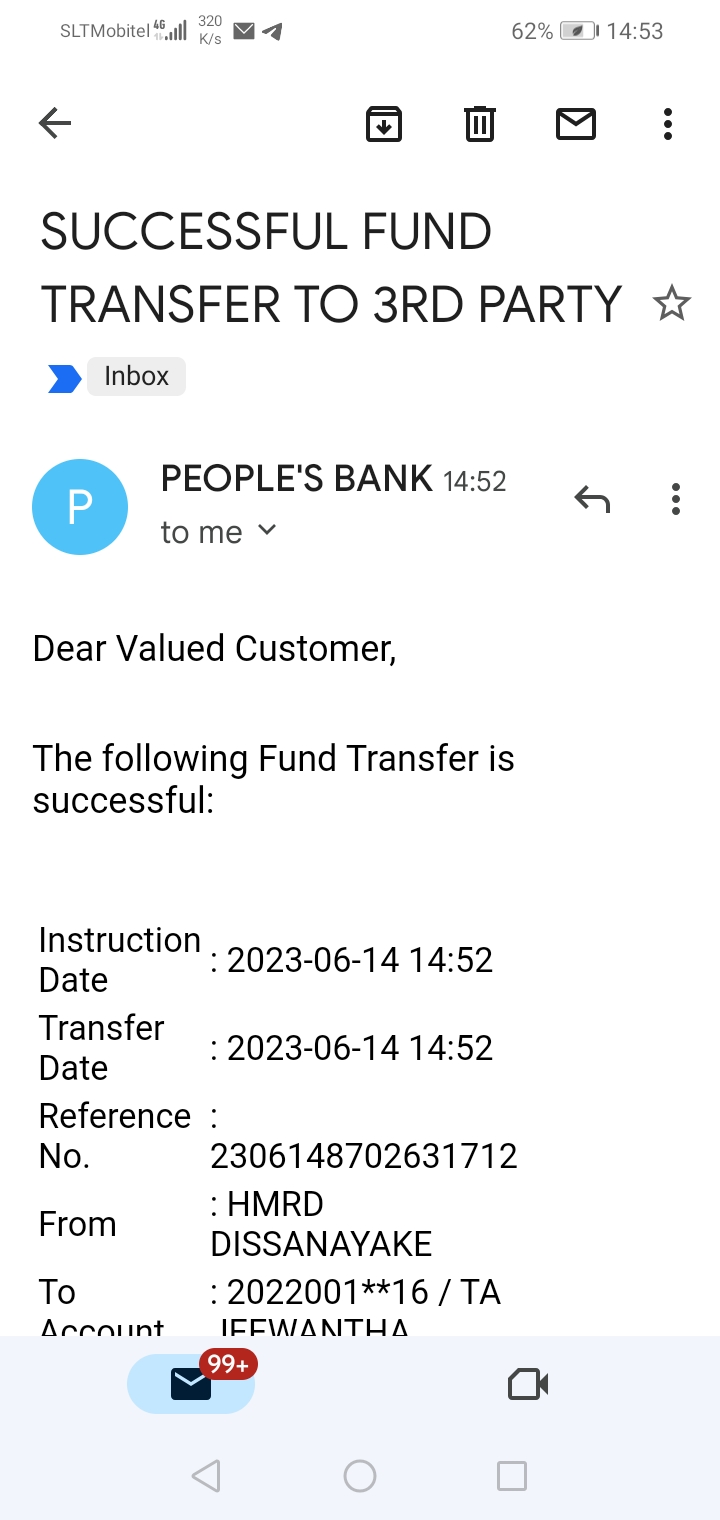Open Android recent apps
The height and width of the screenshot is (1520, 720).
pos(511,1476)
